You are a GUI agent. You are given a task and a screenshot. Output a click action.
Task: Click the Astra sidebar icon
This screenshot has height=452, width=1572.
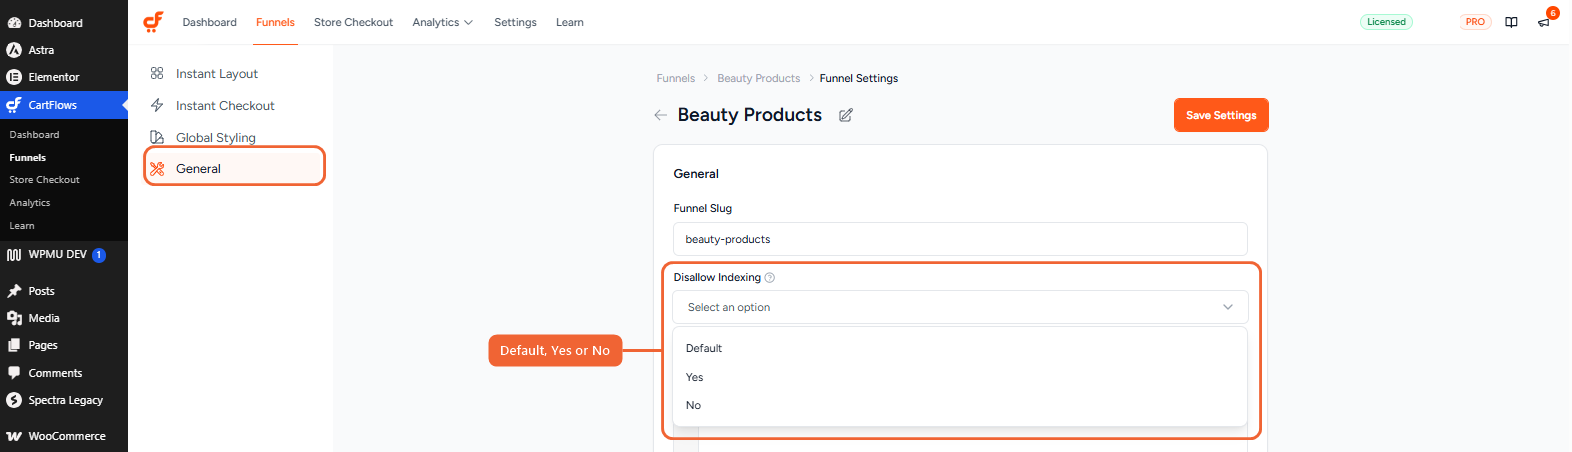point(14,50)
